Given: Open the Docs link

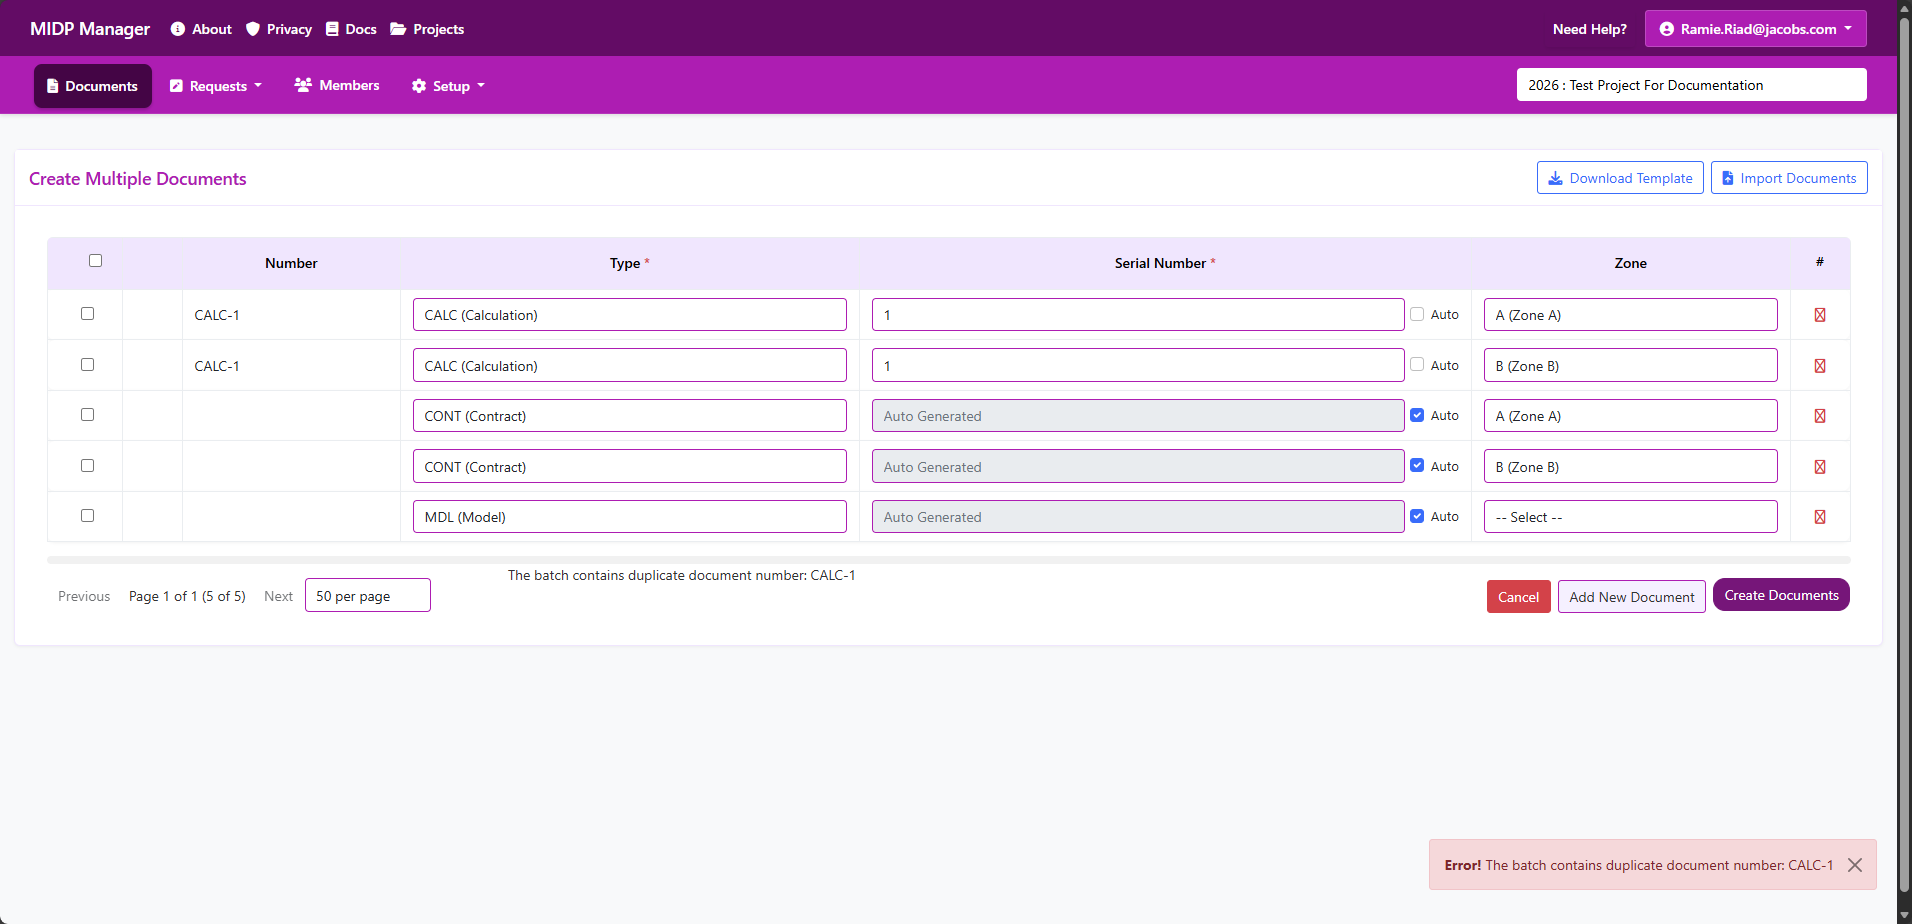Looking at the screenshot, I should 351,29.
